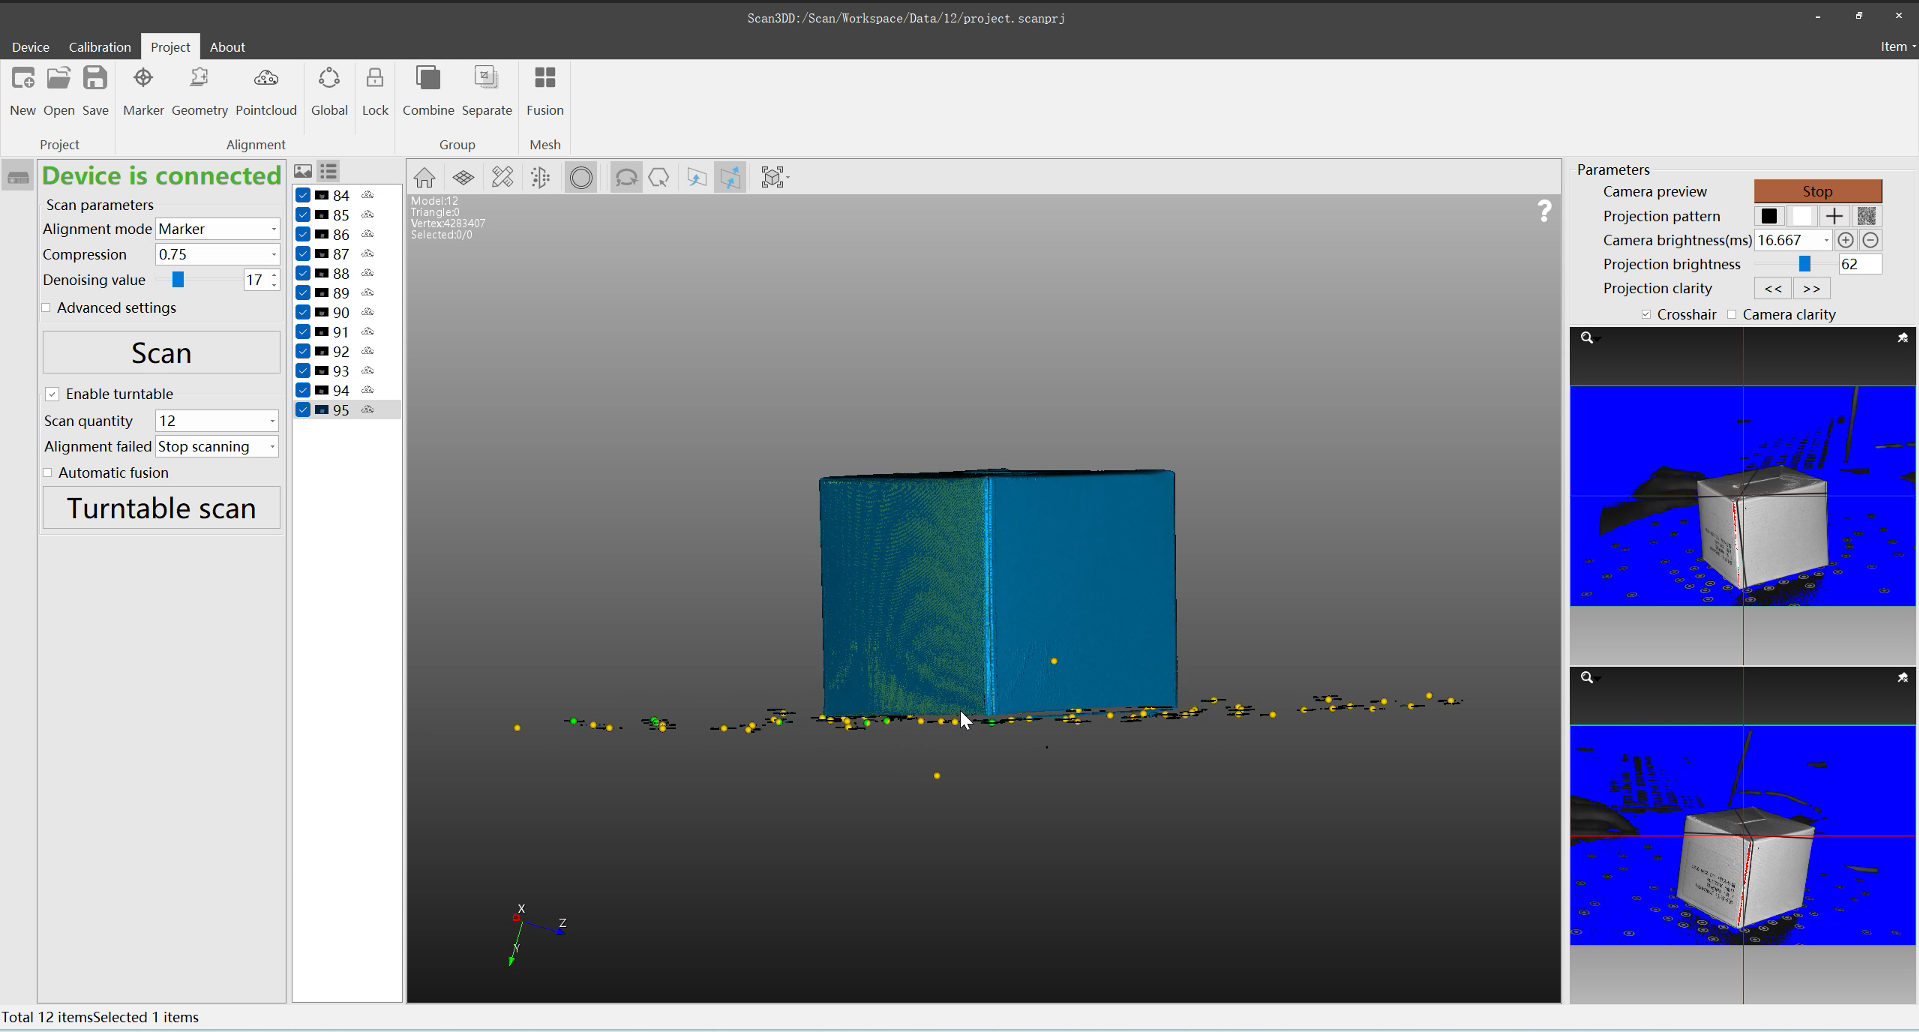Choose Geometry alignment tool
Viewport: 1919px width, 1032px height.
pyautogui.click(x=199, y=91)
